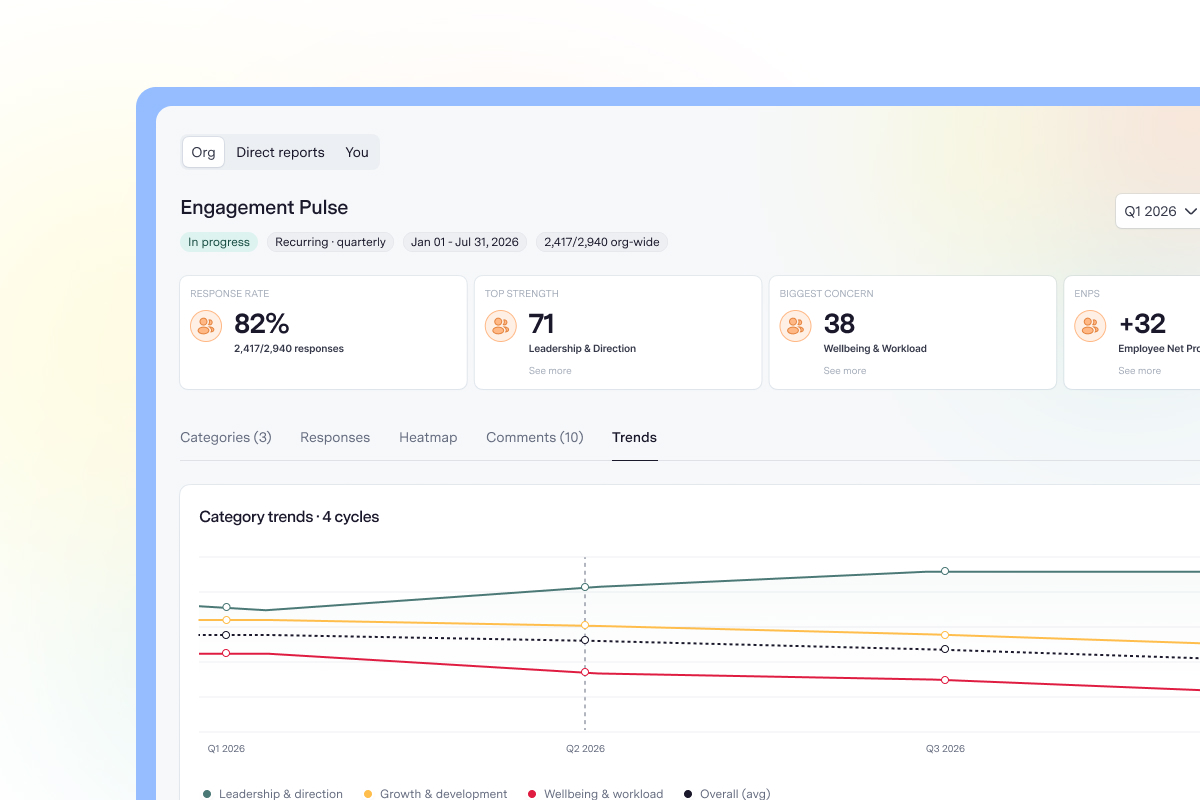Click the Wellbeing data point at Q2 2026
Screen dimensions: 1200x800
[x=585, y=672]
